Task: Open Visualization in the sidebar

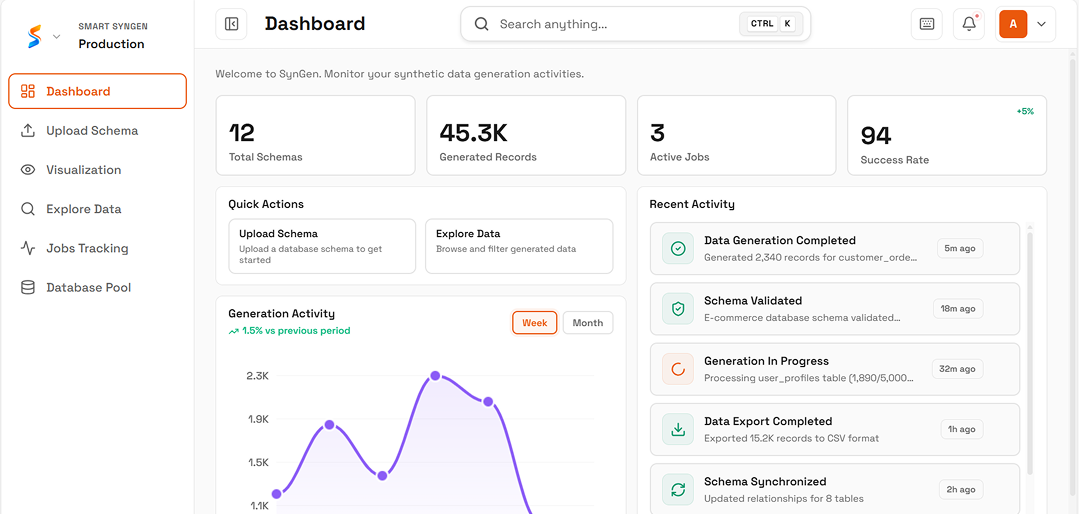Action: (97, 169)
